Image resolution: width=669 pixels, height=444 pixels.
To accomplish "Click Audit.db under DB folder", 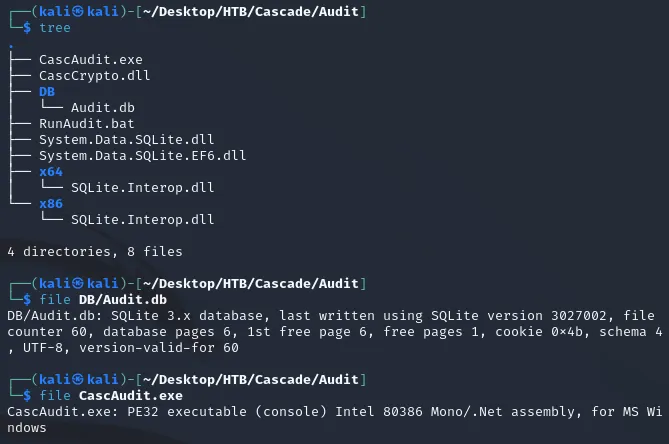I will coord(103,107).
